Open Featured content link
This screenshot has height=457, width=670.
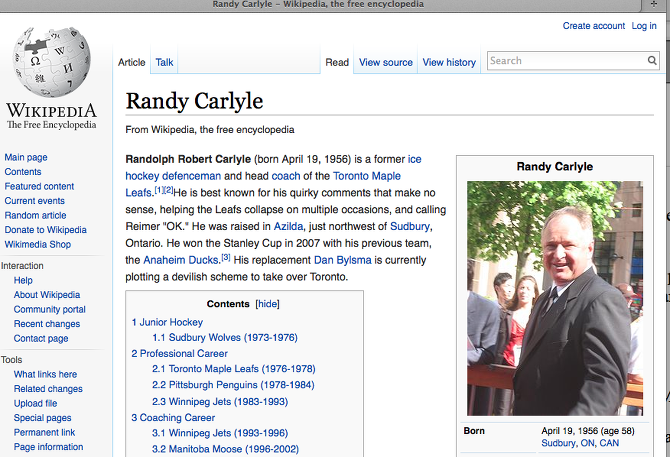(39, 186)
